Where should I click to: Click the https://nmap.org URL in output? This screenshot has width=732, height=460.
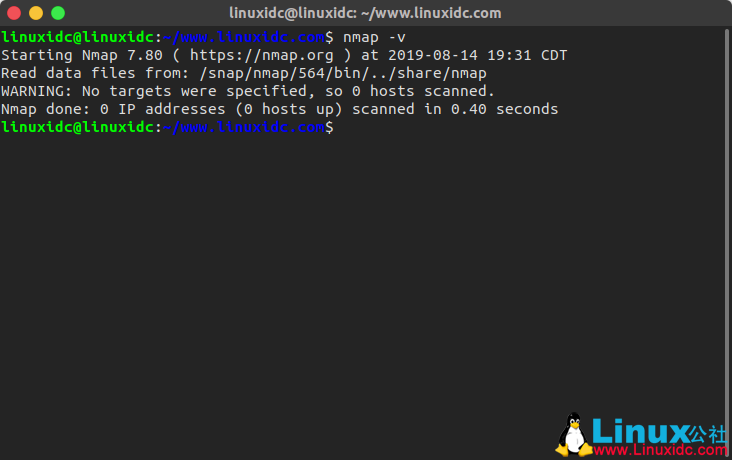(261, 55)
